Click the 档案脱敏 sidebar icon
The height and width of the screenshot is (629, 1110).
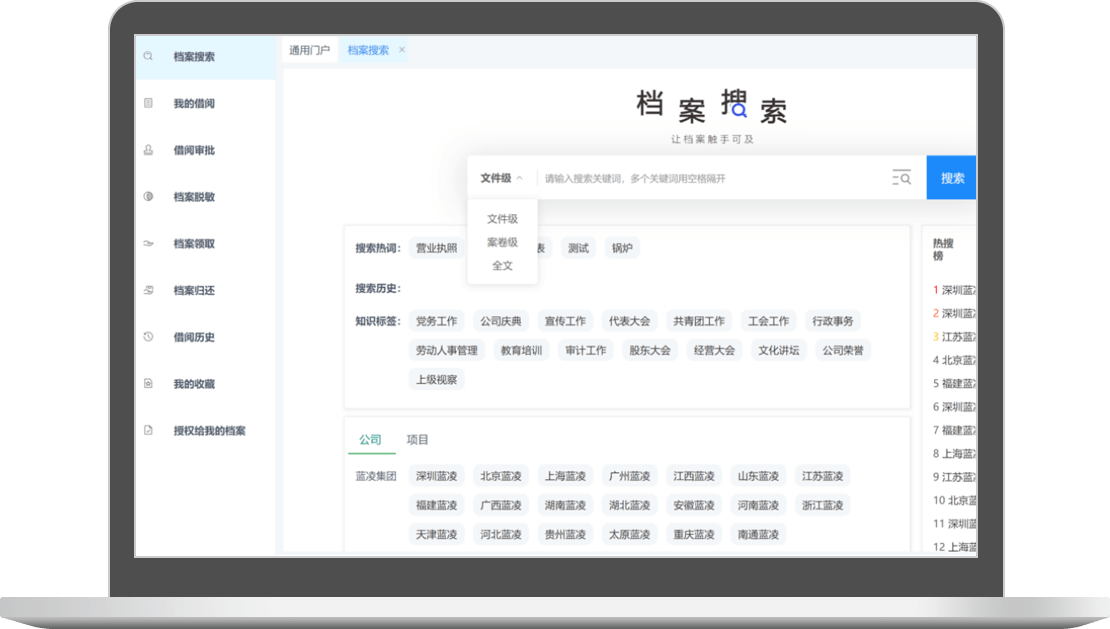[148, 197]
